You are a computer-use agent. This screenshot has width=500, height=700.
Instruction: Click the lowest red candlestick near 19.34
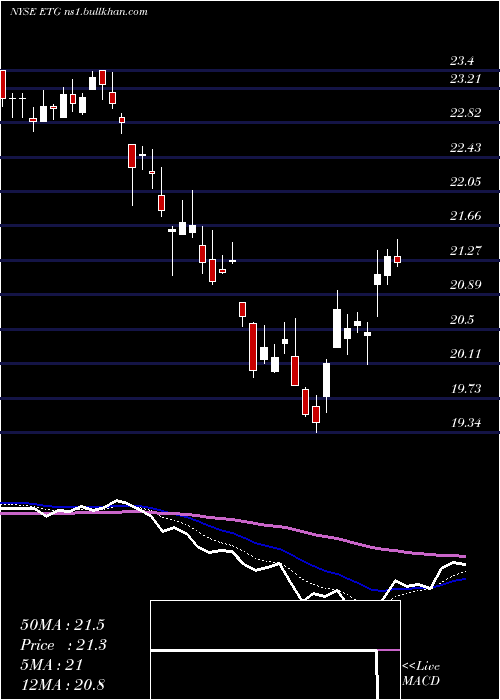pos(316,414)
